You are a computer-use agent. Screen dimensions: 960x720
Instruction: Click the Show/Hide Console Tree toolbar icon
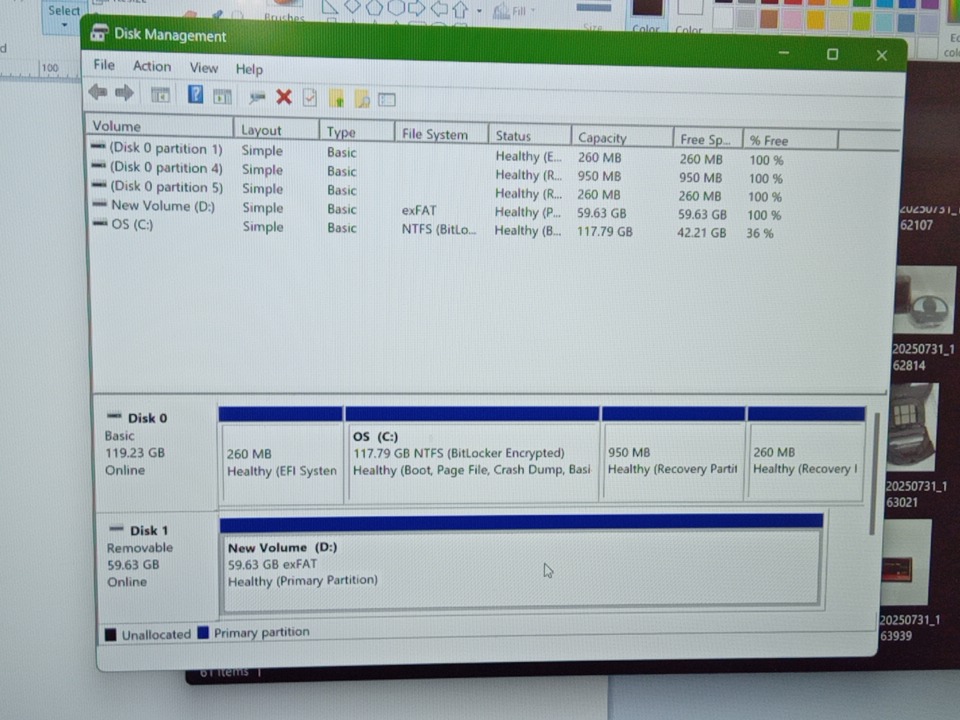click(160, 95)
